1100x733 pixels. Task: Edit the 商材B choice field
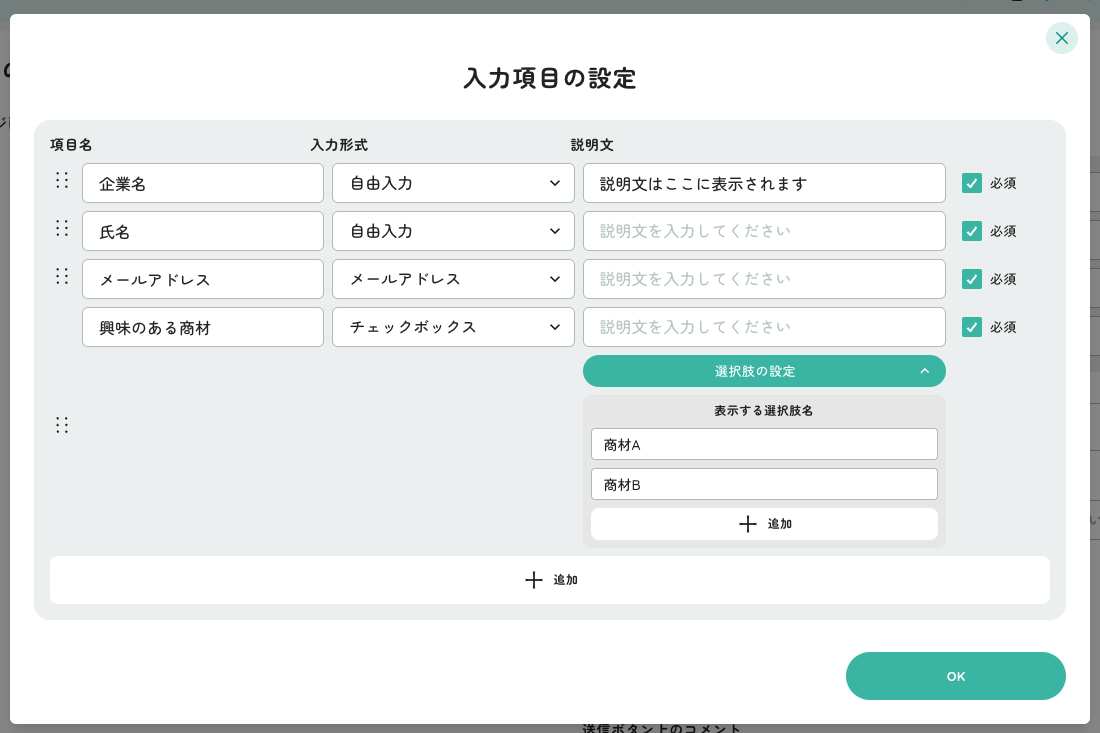(764, 484)
